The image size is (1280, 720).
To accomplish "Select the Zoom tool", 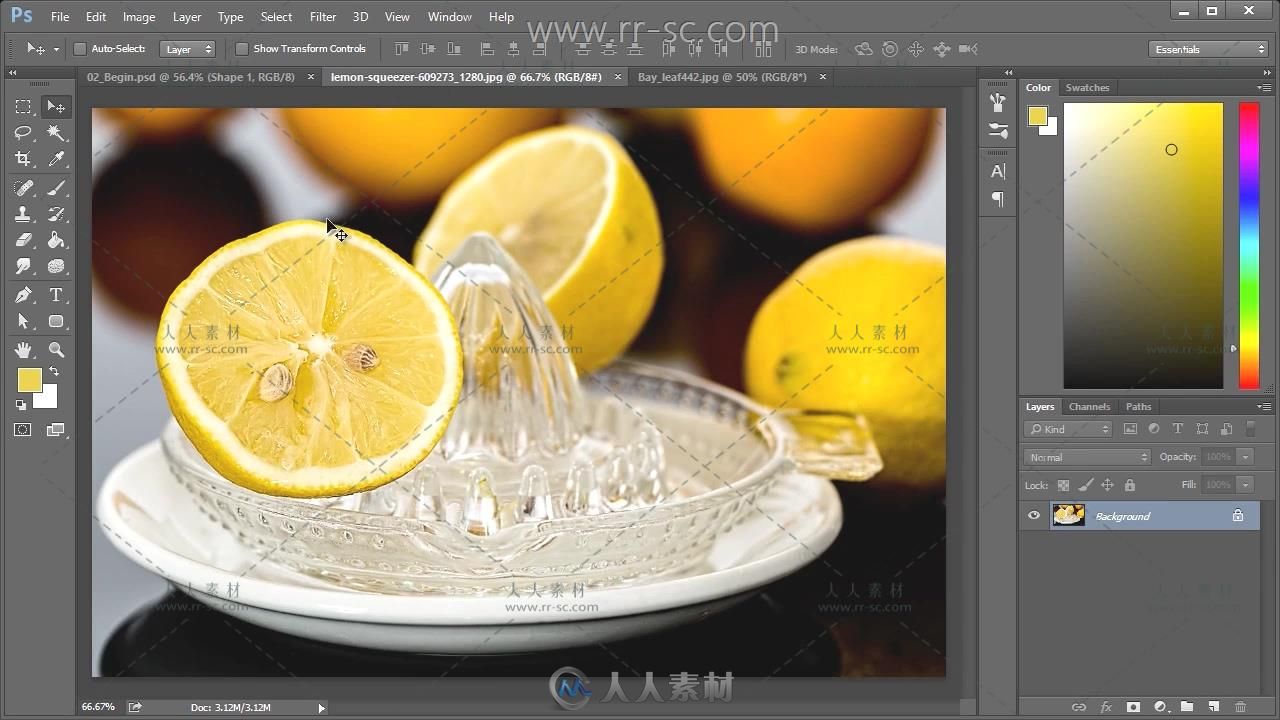I will [x=56, y=349].
